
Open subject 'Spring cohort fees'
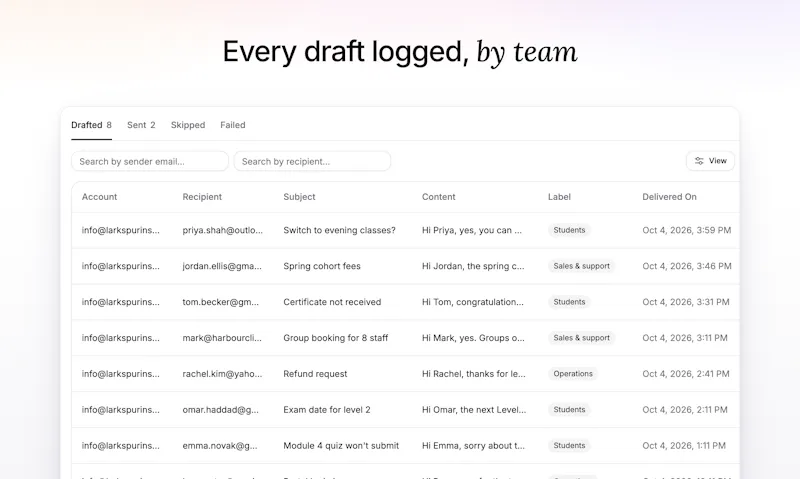(322, 266)
